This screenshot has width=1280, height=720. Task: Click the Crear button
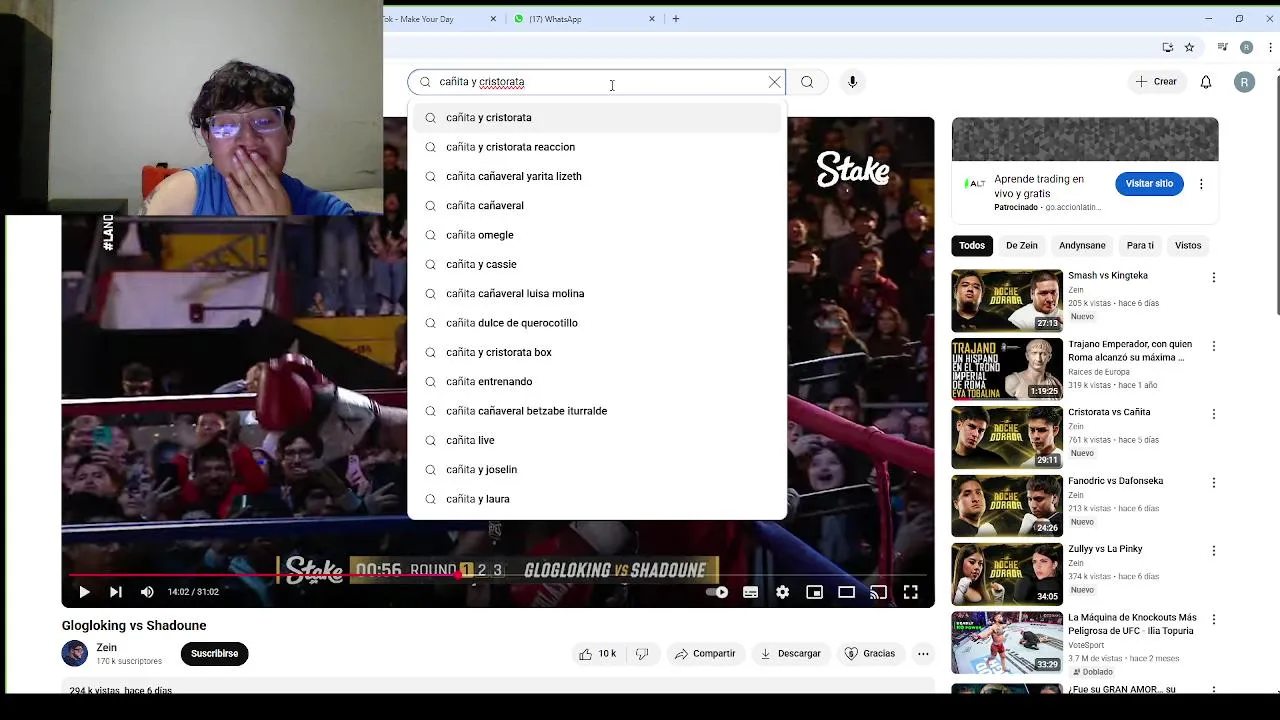click(1156, 82)
